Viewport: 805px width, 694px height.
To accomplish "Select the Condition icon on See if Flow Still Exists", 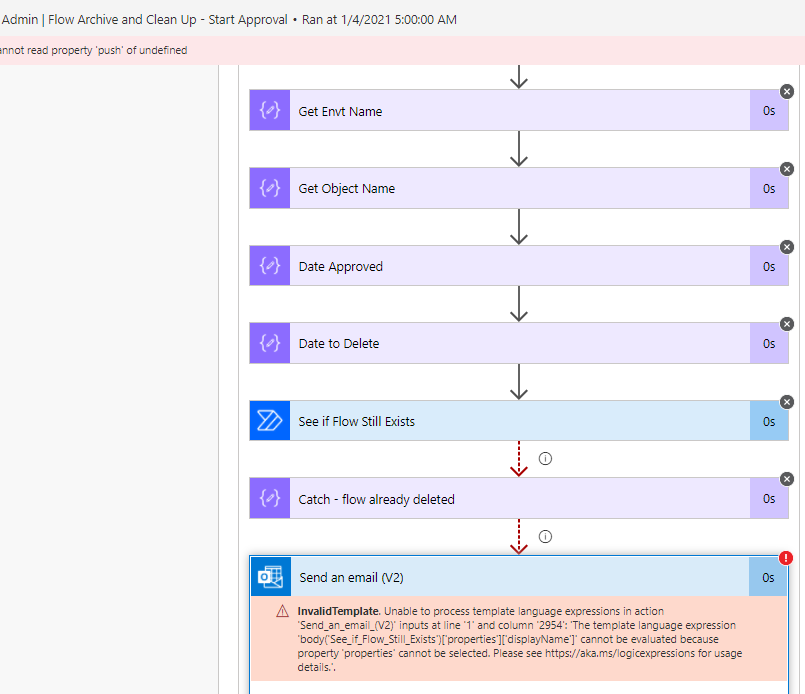I will (x=268, y=420).
